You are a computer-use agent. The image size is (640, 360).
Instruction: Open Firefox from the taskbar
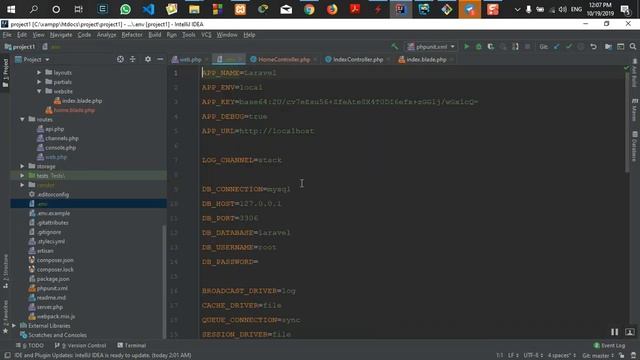[x=332, y=9]
